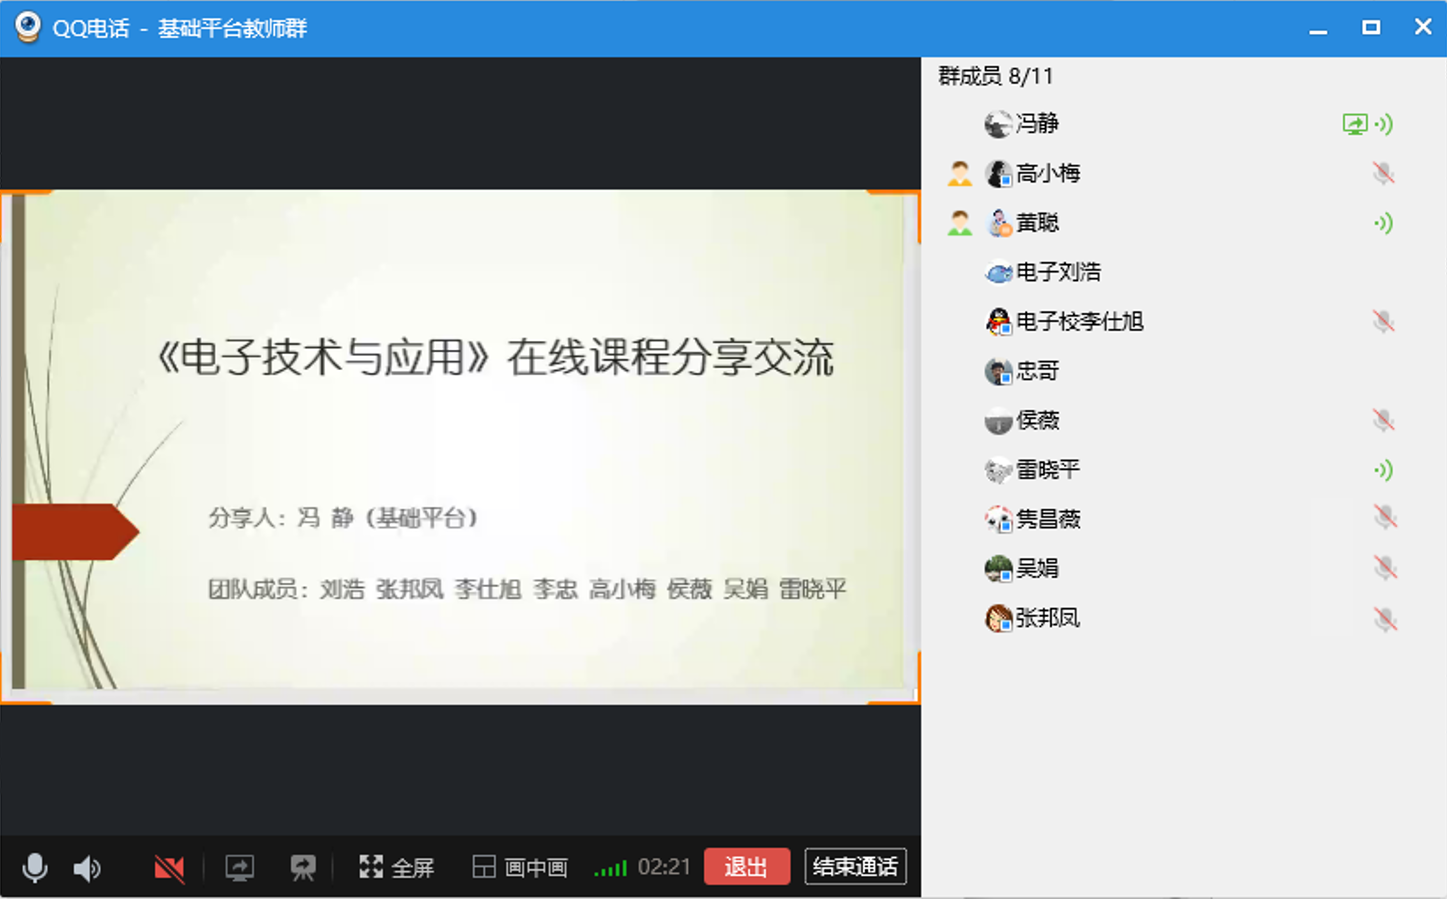Image resolution: width=1447 pixels, height=899 pixels.
Task: Switch to 画中画 picture-in-picture mode
Action: (x=520, y=867)
